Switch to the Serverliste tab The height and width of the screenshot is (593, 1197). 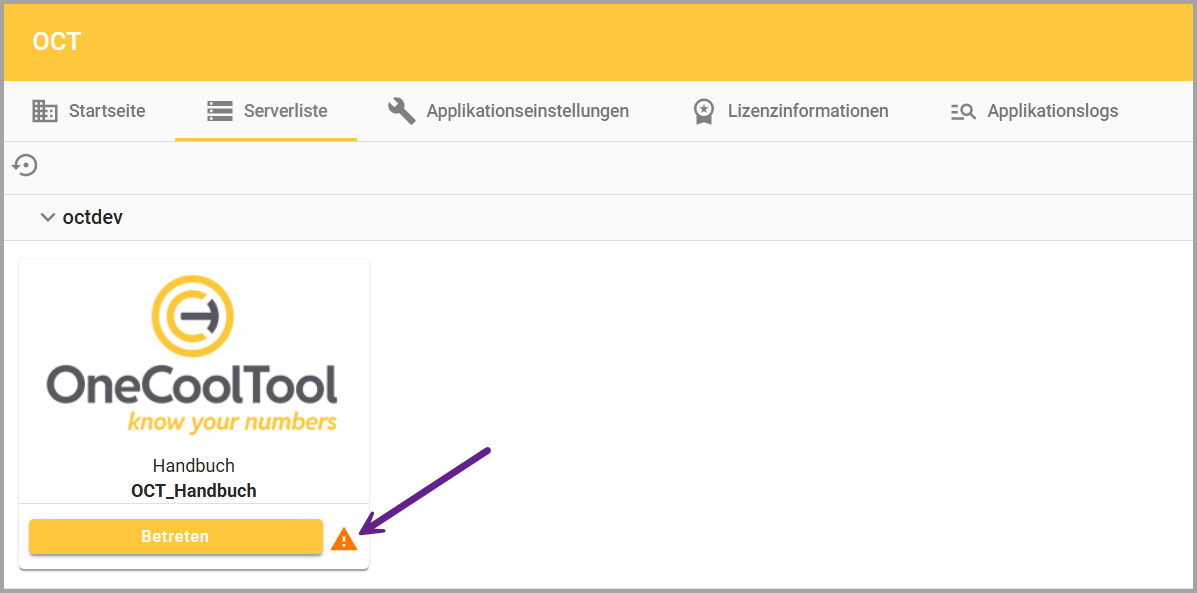266,111
